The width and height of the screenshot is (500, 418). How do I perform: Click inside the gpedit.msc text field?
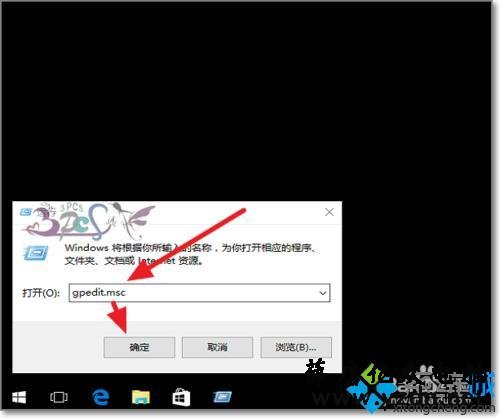(199, 293)
